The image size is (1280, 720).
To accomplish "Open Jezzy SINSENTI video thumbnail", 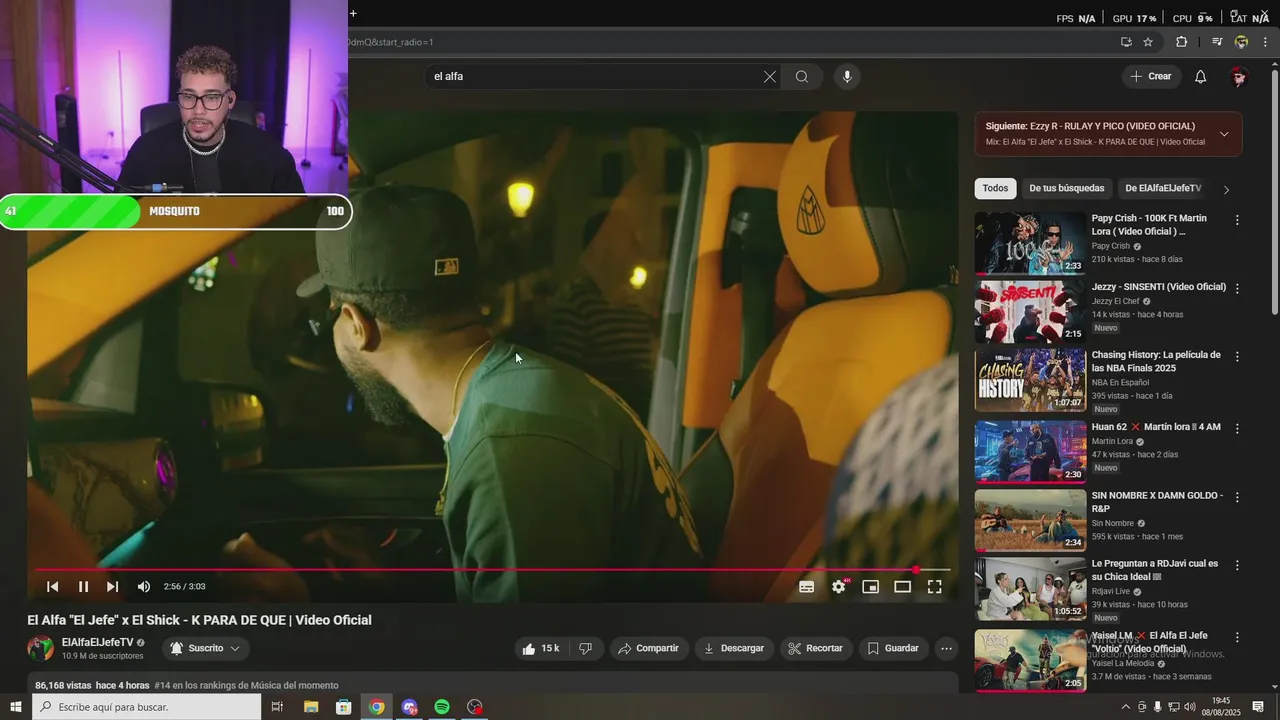I will click(1030, 312).
